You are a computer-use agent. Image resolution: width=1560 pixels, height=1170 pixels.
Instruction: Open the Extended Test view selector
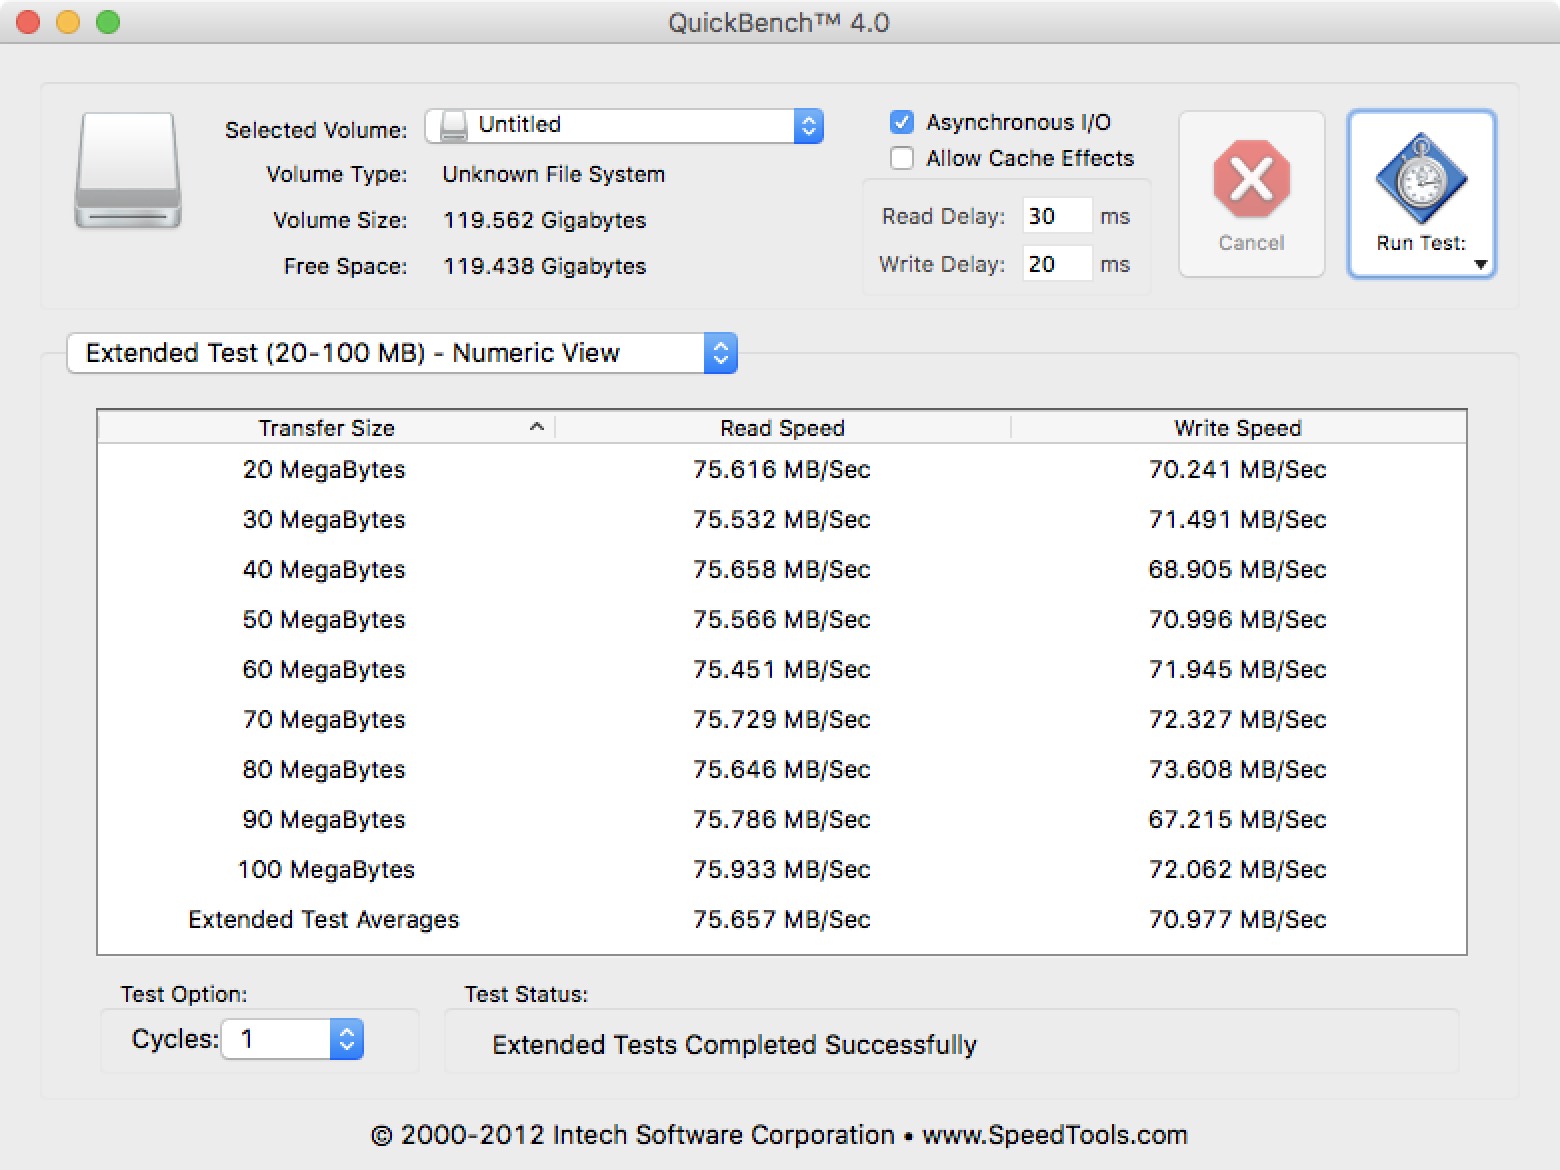(x=719, y=353)
